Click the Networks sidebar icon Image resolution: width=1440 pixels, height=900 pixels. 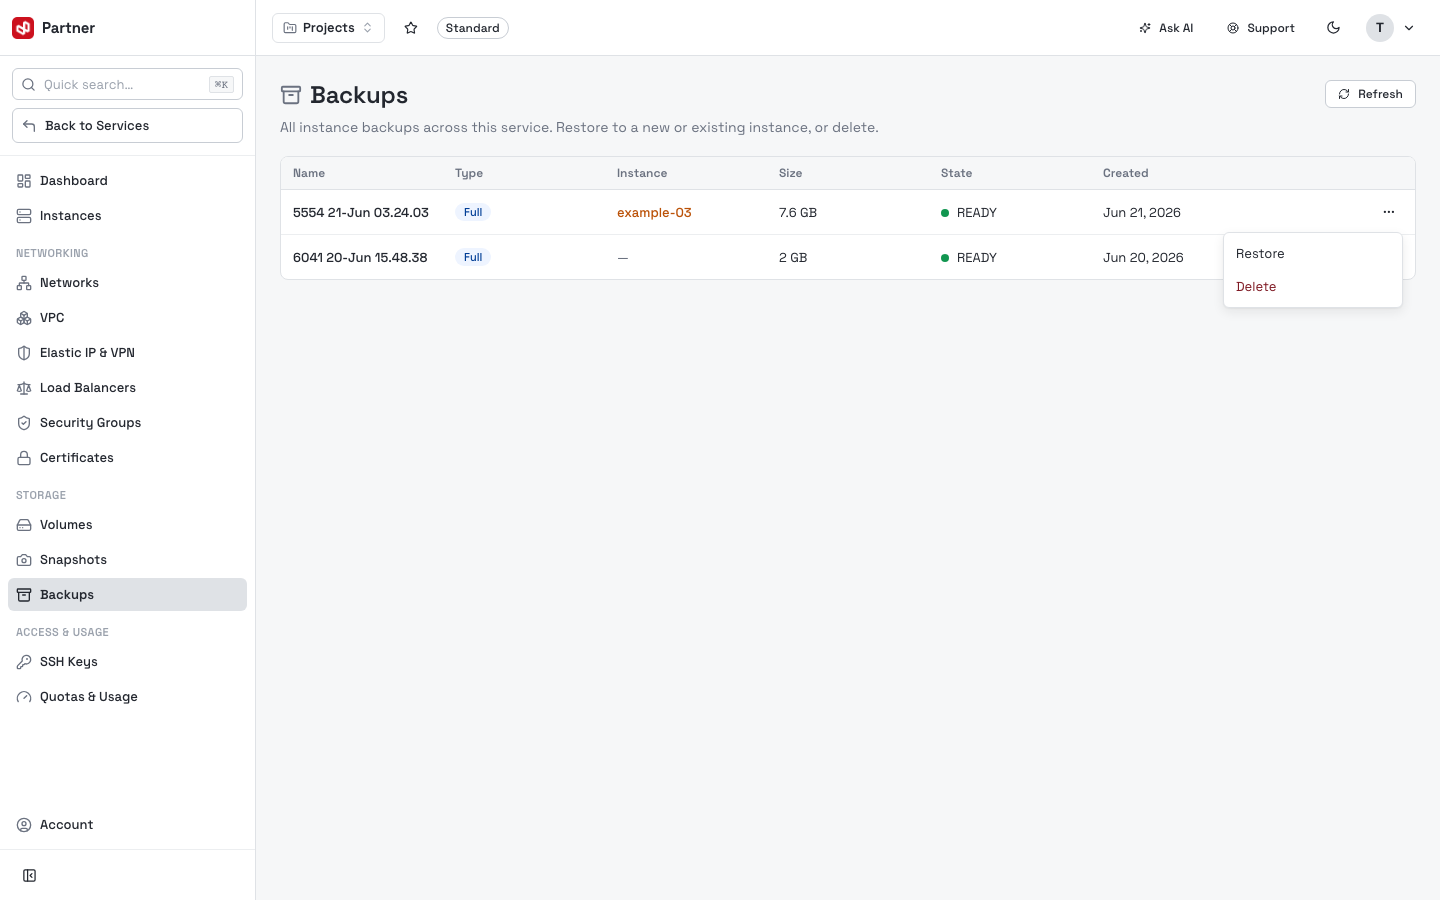pos(24,283)
